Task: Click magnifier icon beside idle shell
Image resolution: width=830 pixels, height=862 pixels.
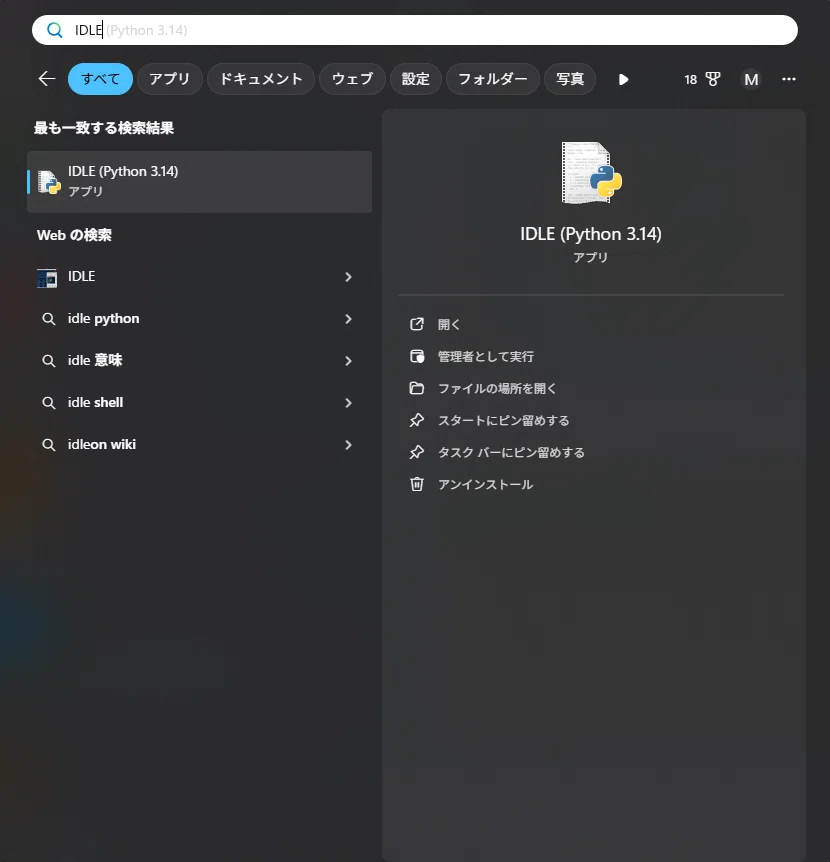Action: (49, 403)
